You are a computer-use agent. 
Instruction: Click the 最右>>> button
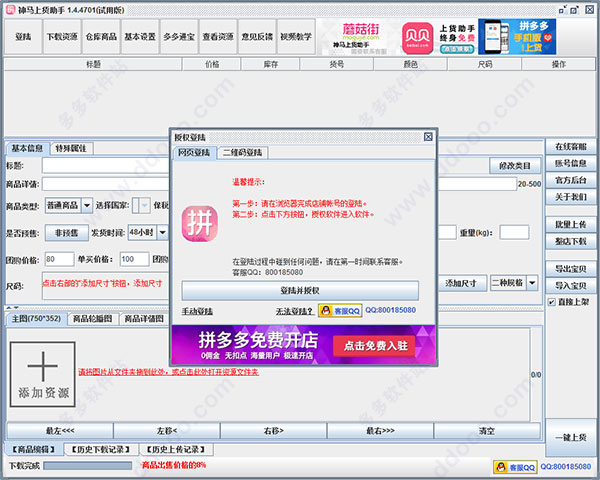point(380,431)
